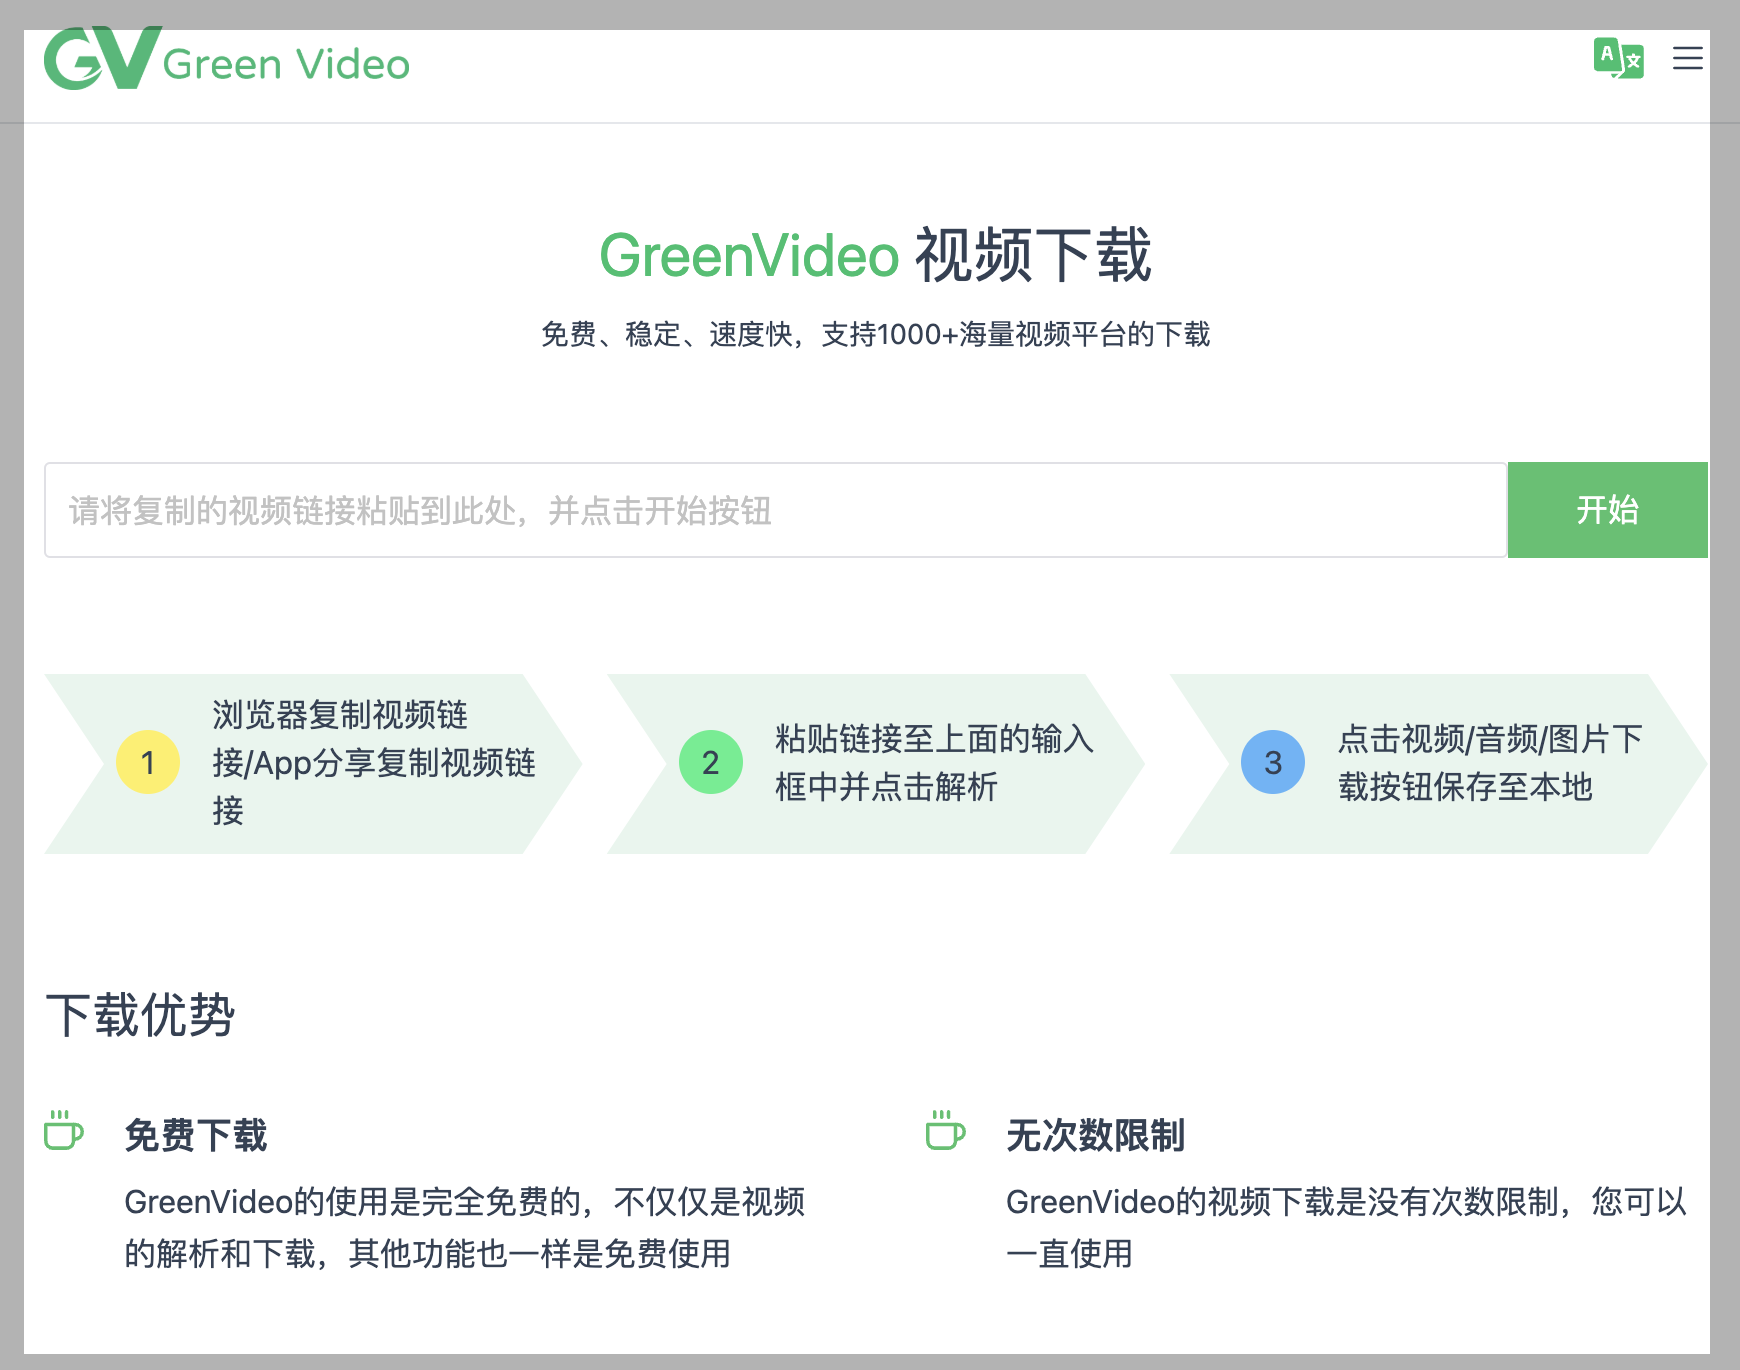Click step three text about saving locally
This screenshot has width=1740, height=1370.
click(x=1489, y=762)
